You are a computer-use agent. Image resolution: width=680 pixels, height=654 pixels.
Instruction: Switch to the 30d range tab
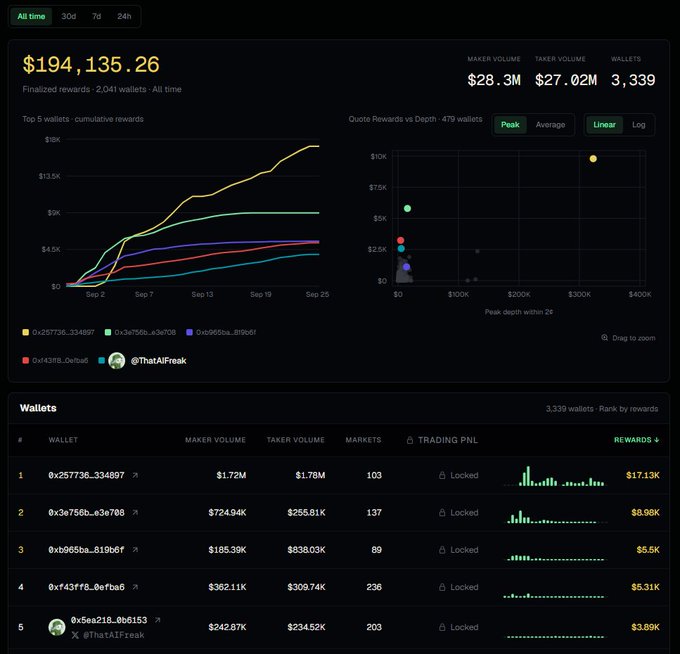[x=69, y=16]
